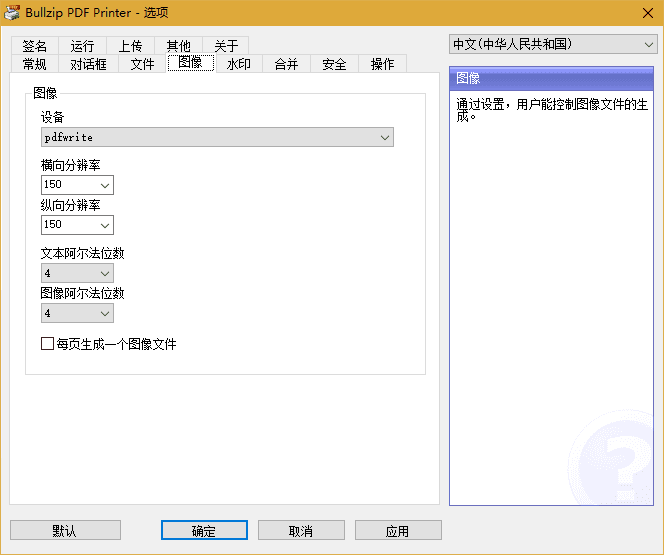This screenshot has height=555, width=664.
Task: Open the language dropdown 中文(中华人民共和国)
Action: pos(553,44)
